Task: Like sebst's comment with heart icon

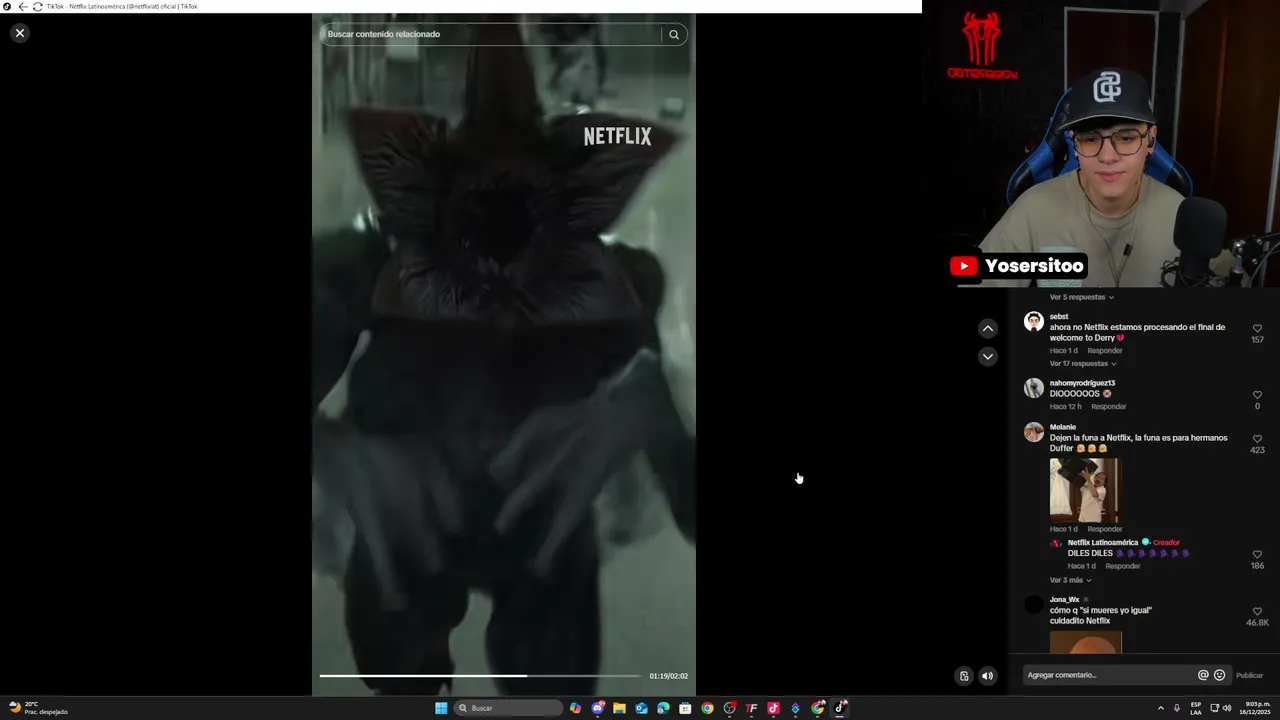Action: tap(1257, 328)
